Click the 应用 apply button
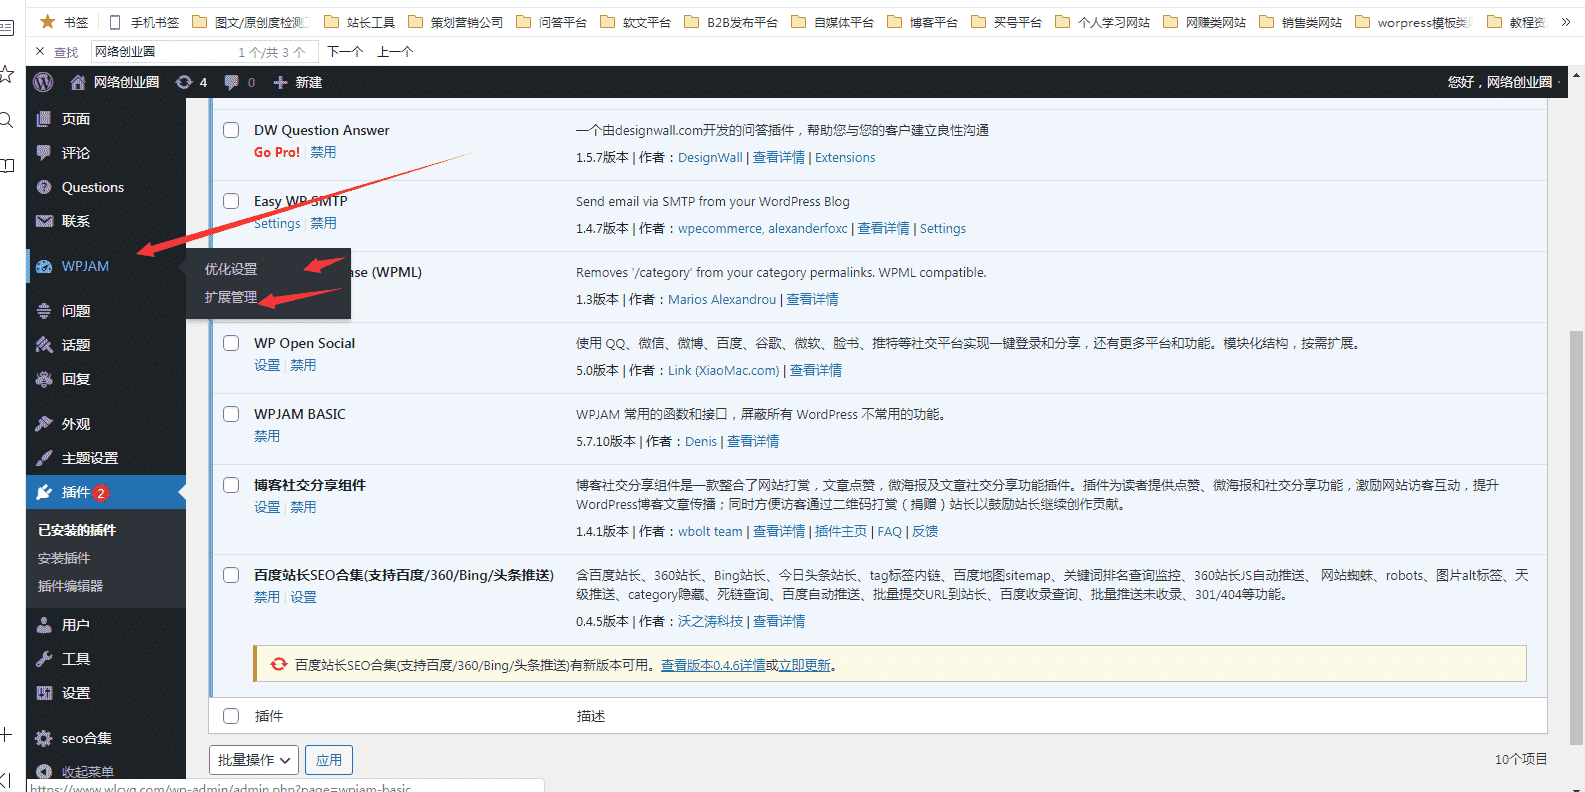 point(329,760)
